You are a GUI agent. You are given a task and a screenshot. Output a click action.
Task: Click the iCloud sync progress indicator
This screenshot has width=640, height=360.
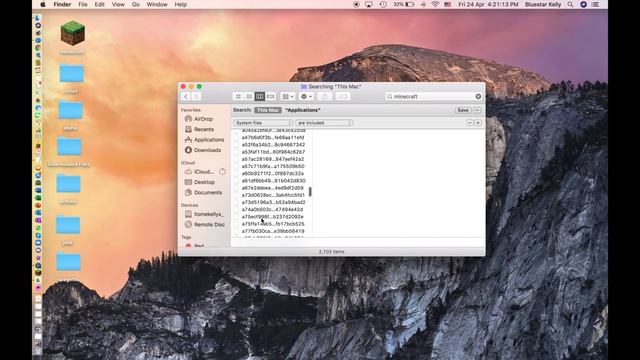(x=222, y=172)
